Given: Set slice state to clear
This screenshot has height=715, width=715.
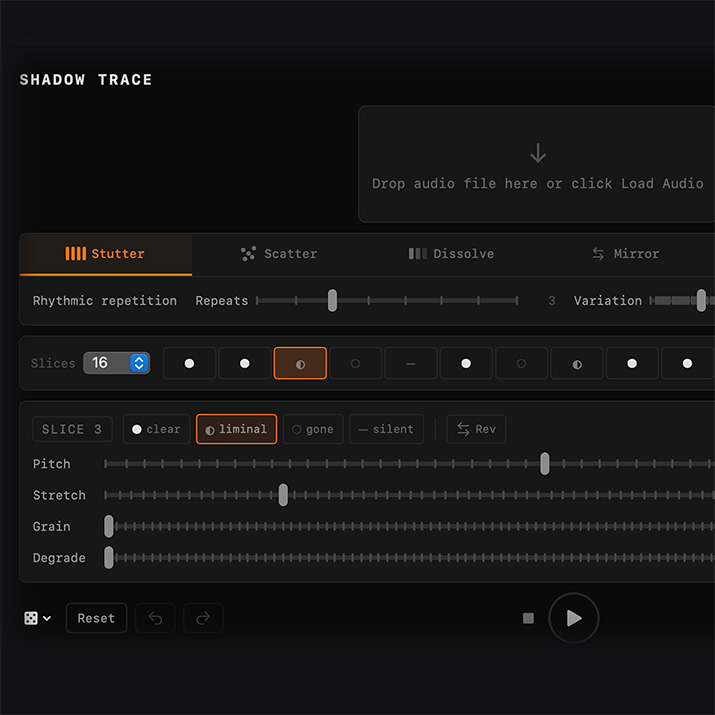Looking at the screenshot, I should tap(156, 429).
